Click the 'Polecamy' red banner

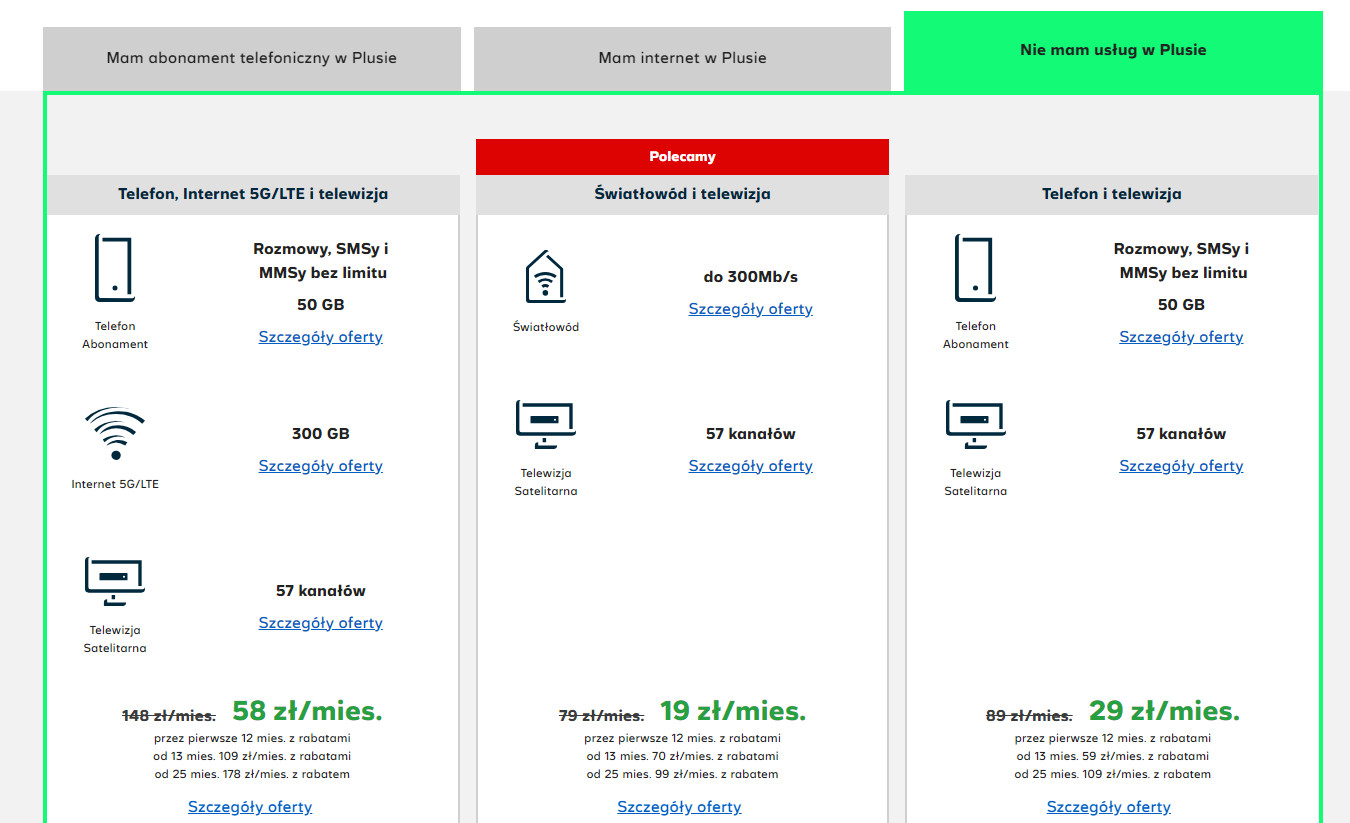tap(682, 157)
